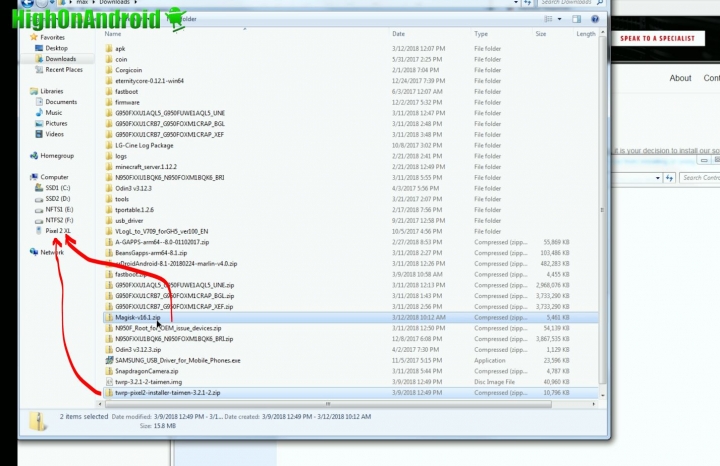720x466 pixels.
Task: Select N950F_Root_for_OEM_issue_devices.zip icon
Action: 109,328
